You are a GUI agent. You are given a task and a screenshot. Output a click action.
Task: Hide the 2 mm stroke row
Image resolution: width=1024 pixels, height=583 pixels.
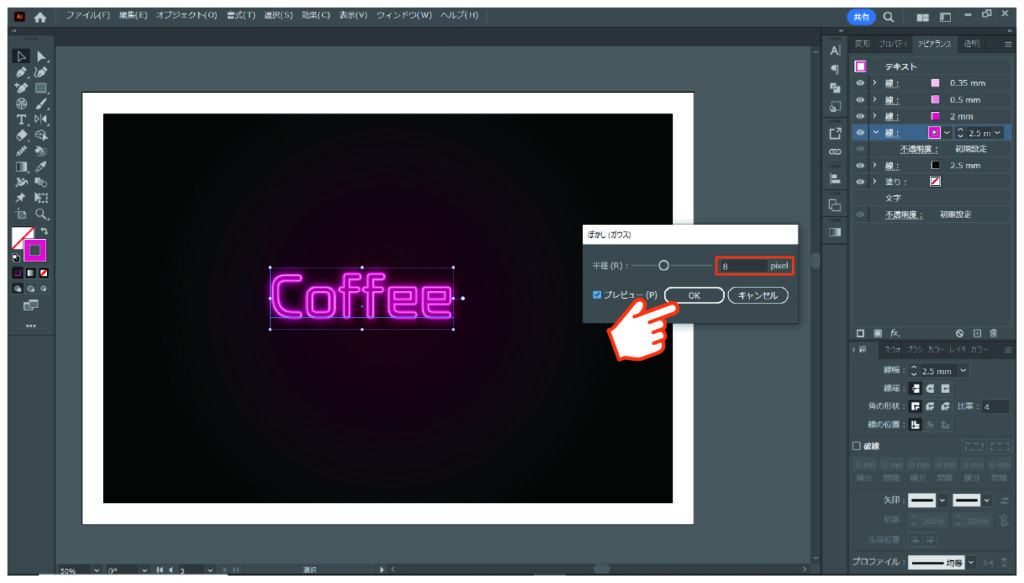pyautogui.click(x=860, y=116)
